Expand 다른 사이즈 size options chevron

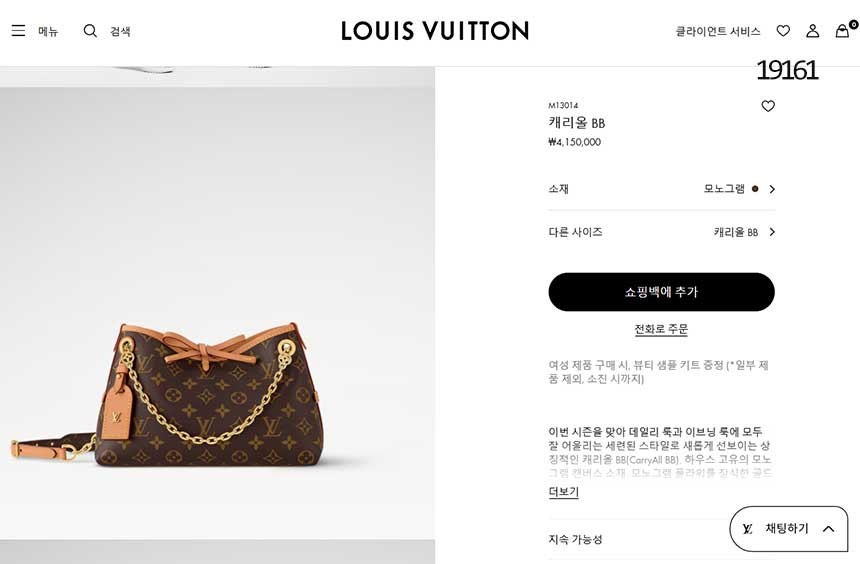772,232
